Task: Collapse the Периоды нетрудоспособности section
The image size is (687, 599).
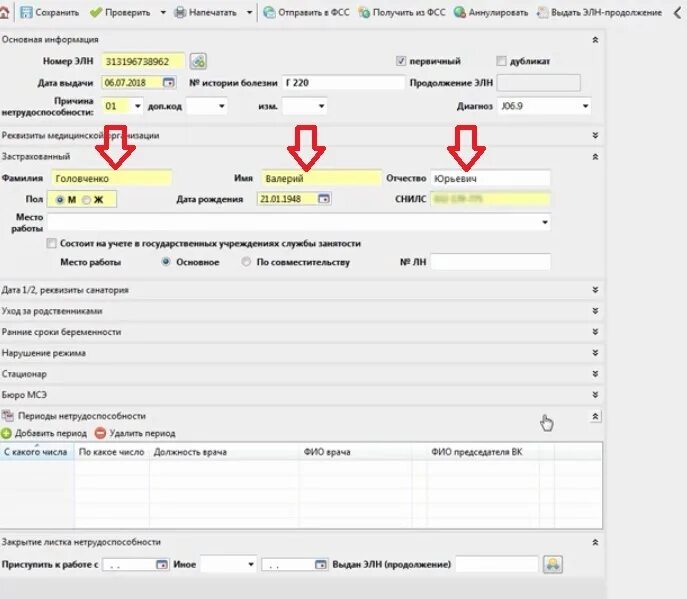Action: tap(595, 416)
